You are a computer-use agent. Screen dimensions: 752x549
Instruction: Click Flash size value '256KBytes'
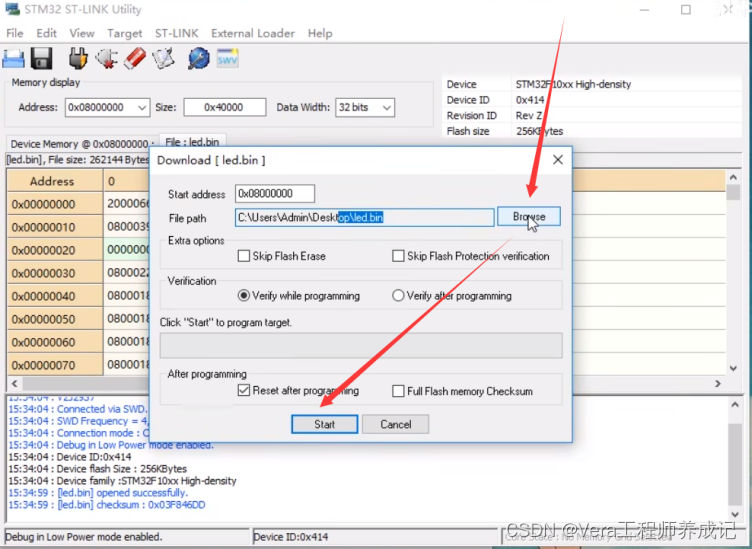click(540, 131)
